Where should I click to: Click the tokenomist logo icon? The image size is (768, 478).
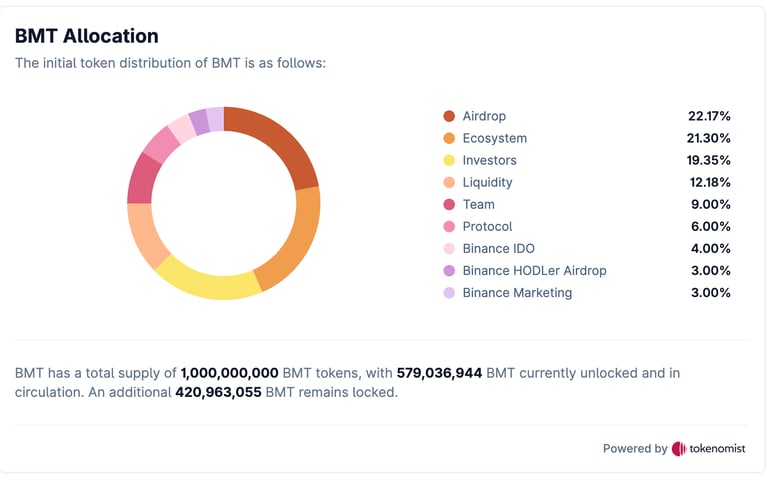(x=679, y=449)
